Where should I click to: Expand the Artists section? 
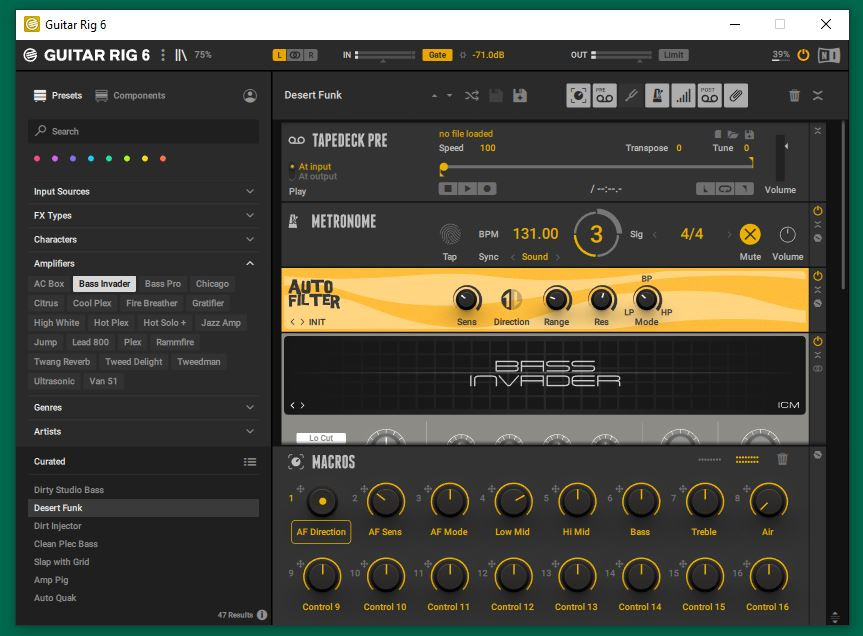(143, 432)
